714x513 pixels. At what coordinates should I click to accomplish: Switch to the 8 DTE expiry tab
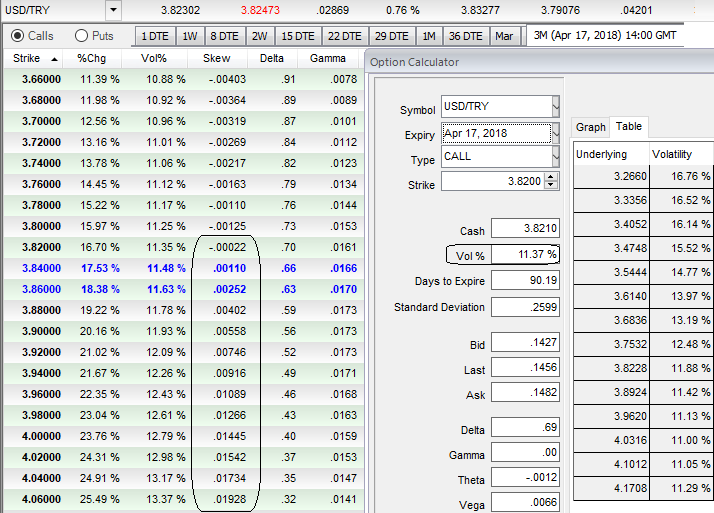[x=222, y=36]
